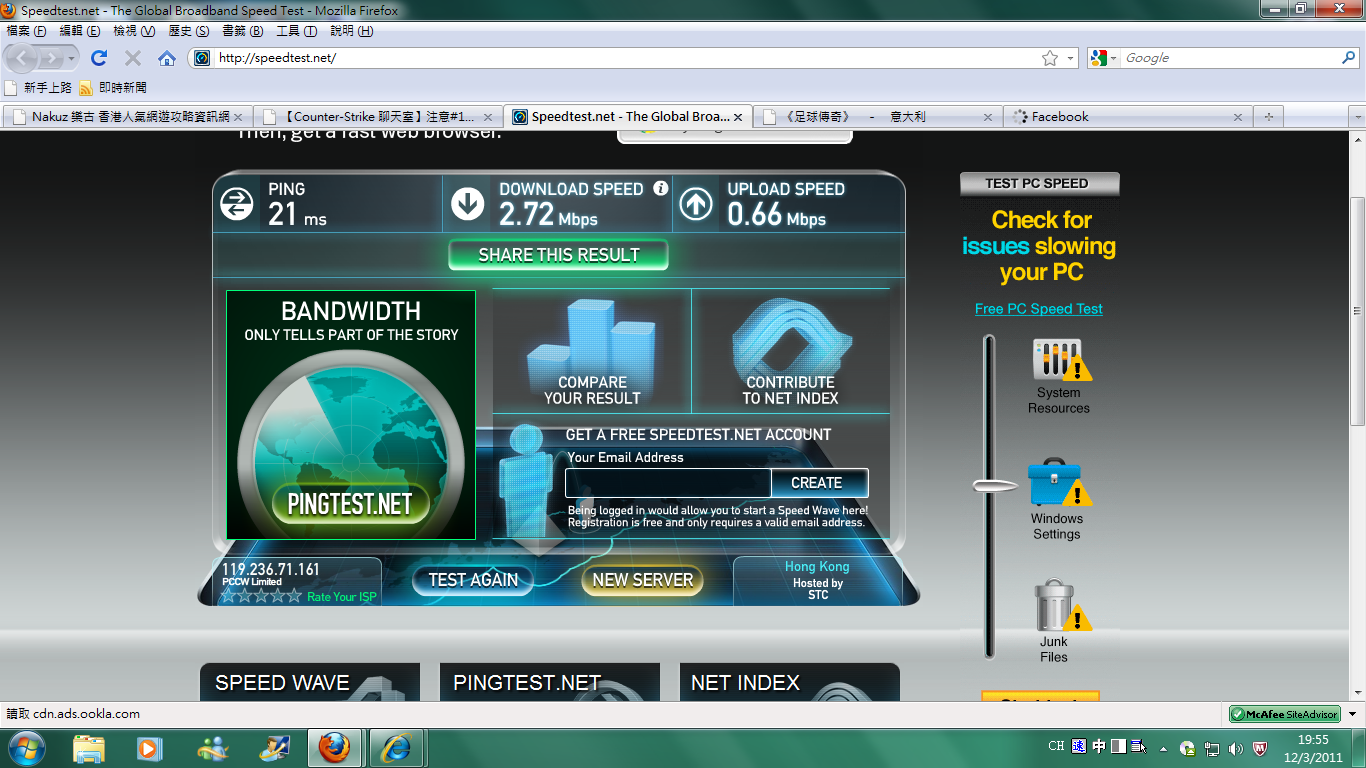Open the Google search engine dropdown

click(x=1103, y=58)
